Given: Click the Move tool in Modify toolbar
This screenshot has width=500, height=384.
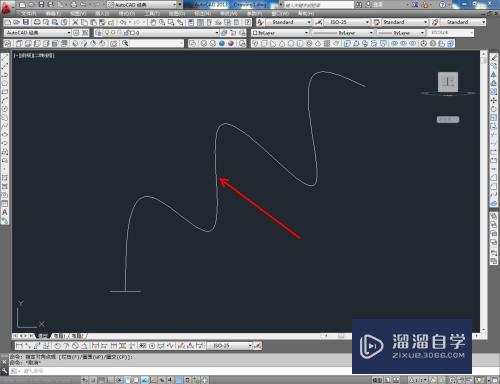Looking at the screenshot, I should [494, 100].
